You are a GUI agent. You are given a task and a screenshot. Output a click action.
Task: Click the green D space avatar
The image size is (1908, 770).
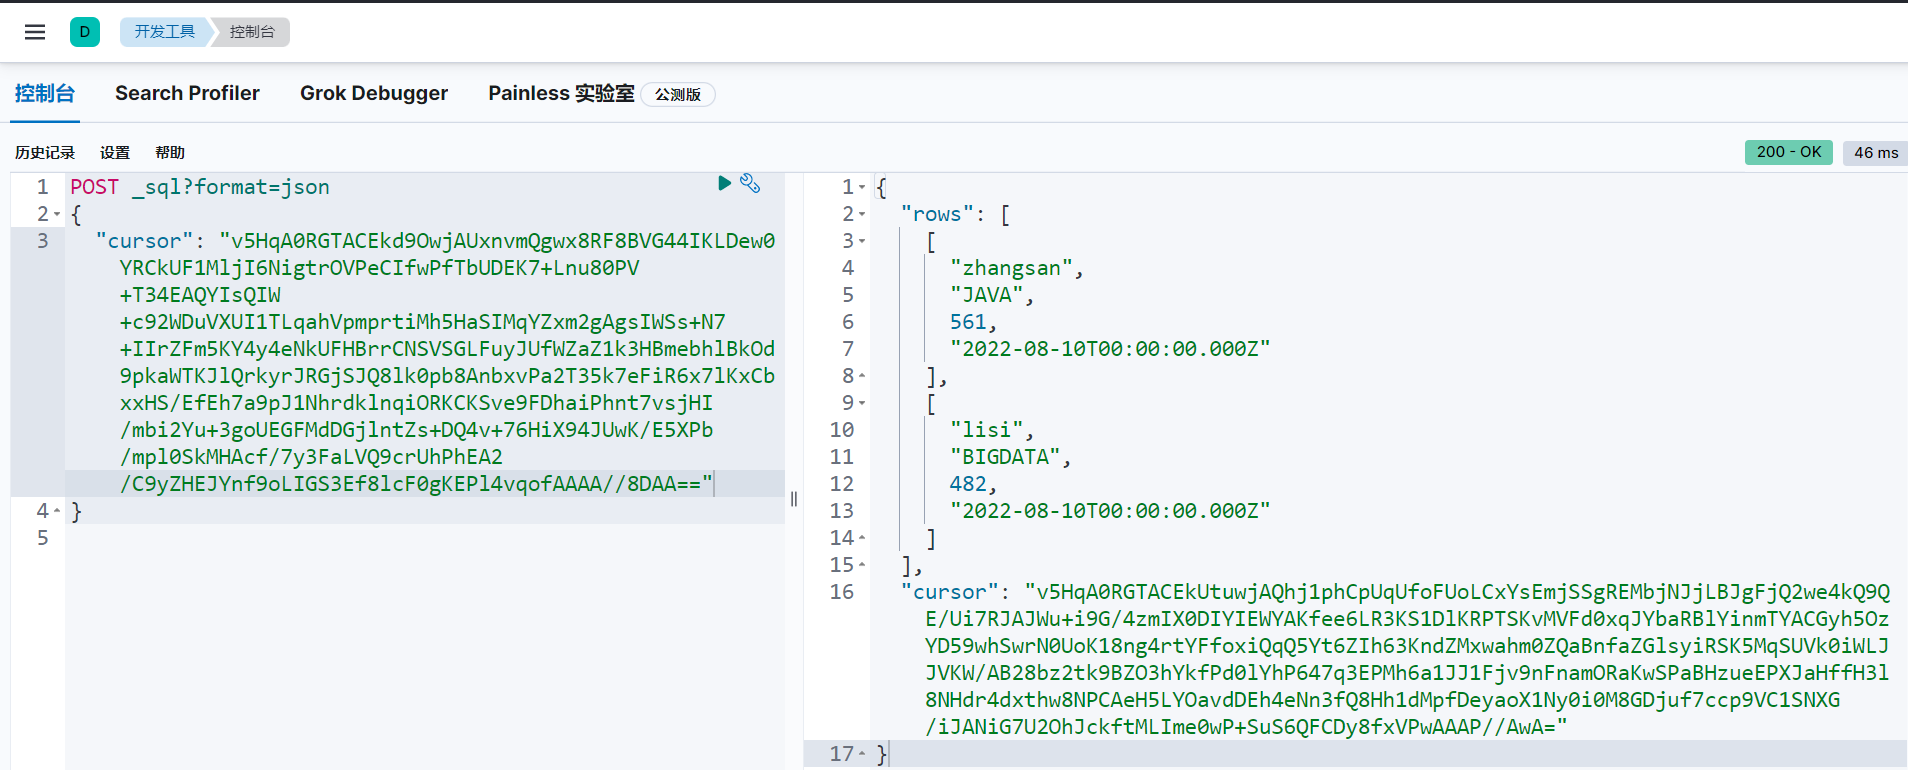click(85, 32)
